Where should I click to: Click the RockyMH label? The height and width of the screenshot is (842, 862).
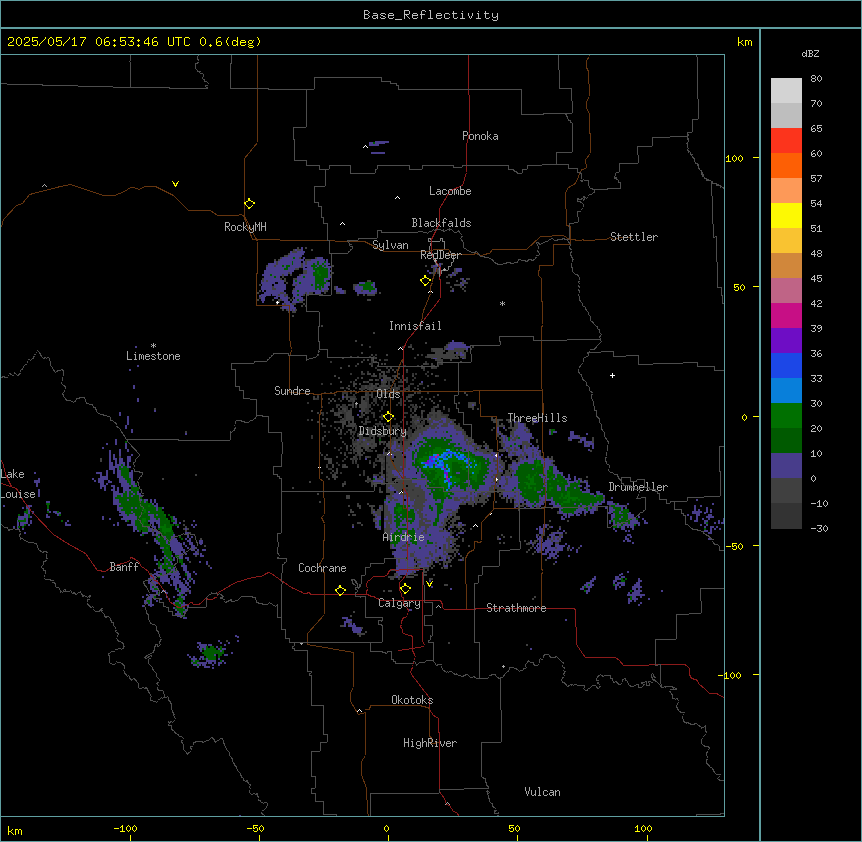[x=245, y=227]
